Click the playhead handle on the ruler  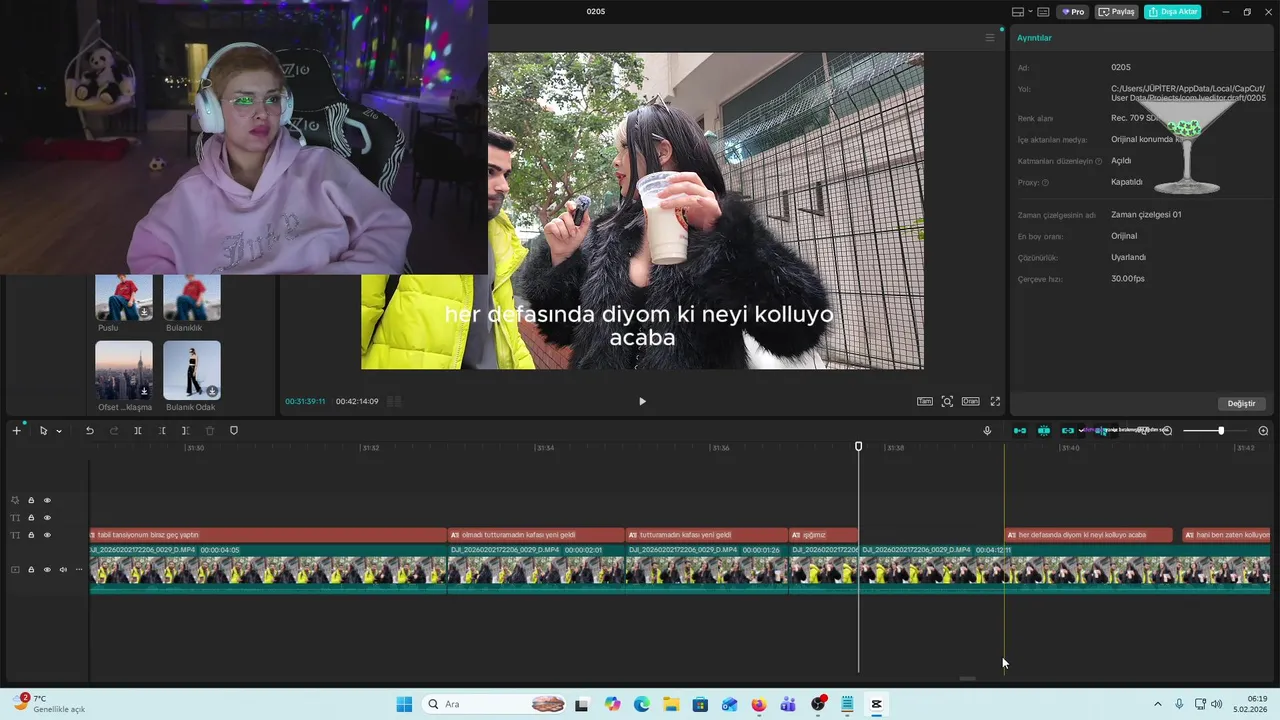(x=858, y=446)
